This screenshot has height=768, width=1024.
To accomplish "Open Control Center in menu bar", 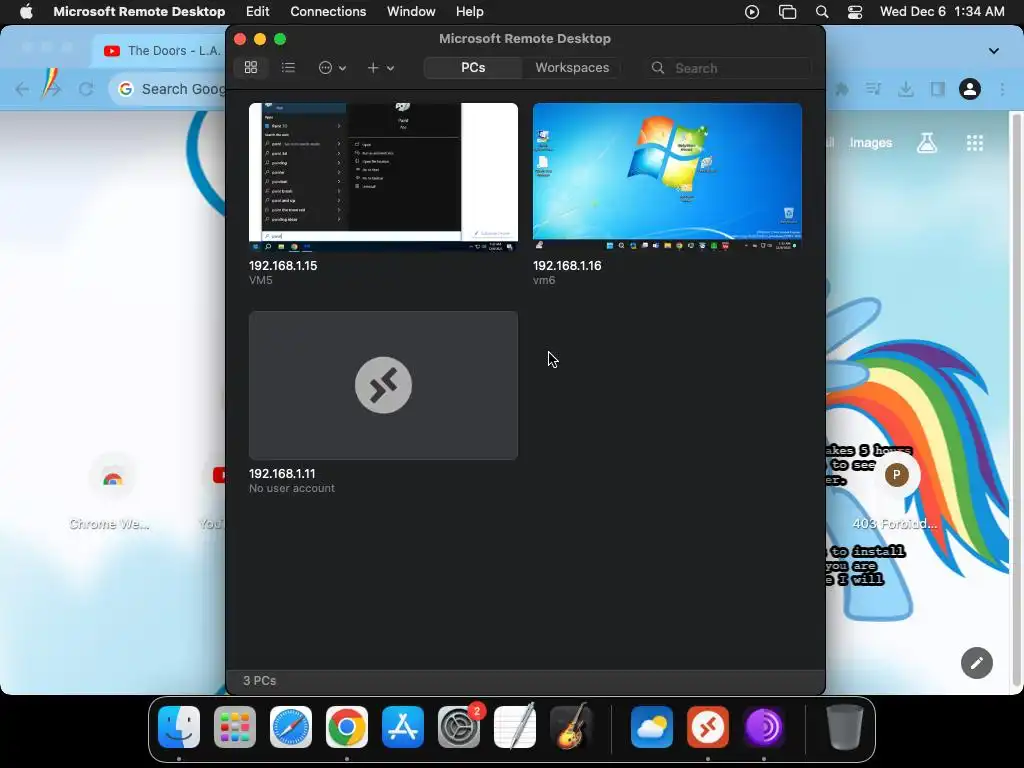I will tap(855, 12).
